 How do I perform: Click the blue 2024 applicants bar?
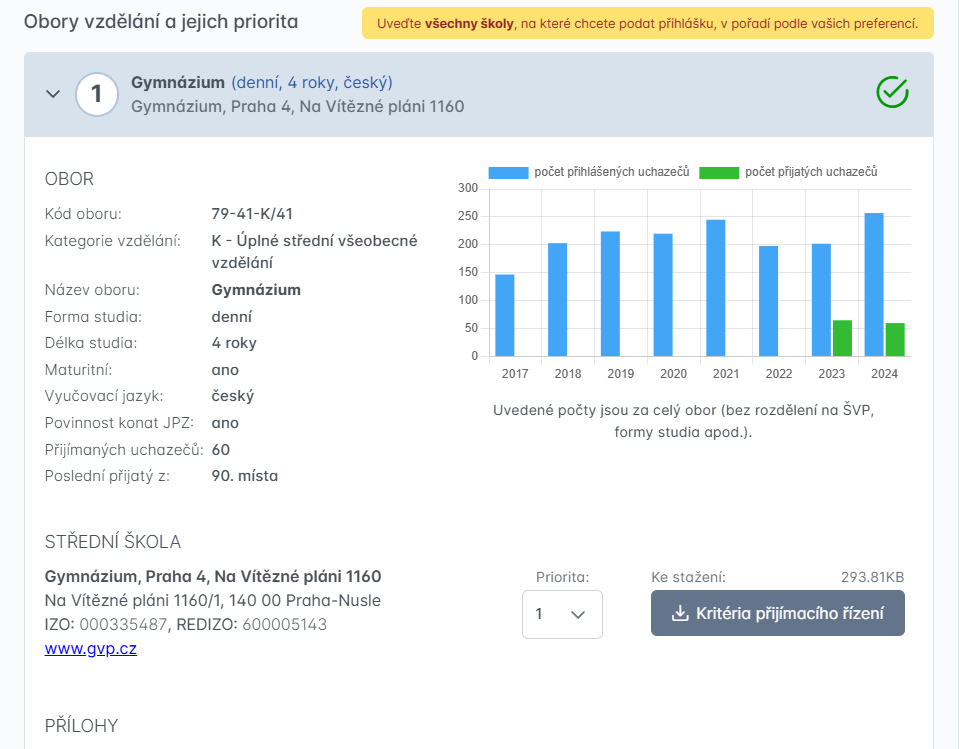(874, 285)
